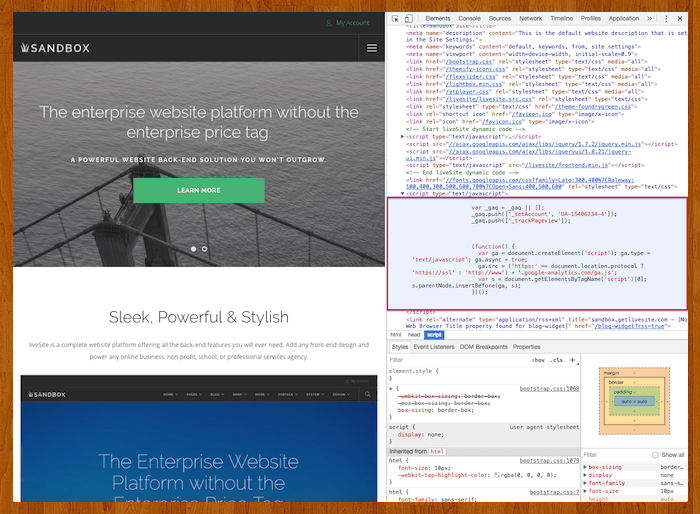This screenshot has height=514, width=700.
Task: Select the element.style rule header
Action: click(414, 371)
